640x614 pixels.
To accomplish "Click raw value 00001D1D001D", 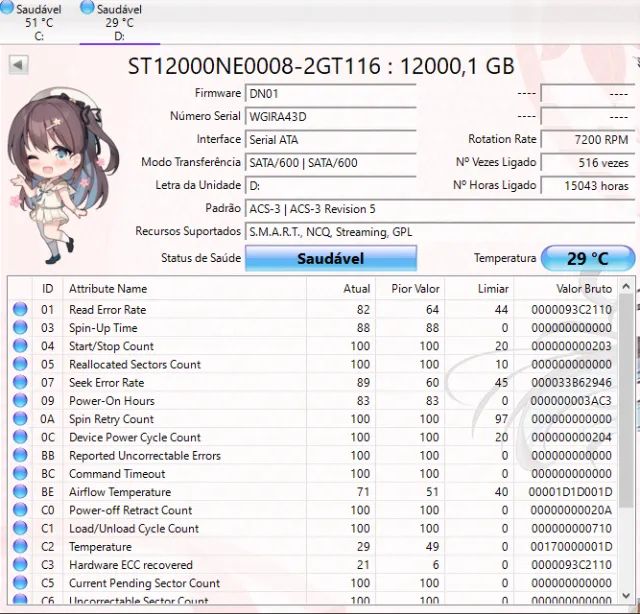I will pyautogui.click(x=570, y=492).
